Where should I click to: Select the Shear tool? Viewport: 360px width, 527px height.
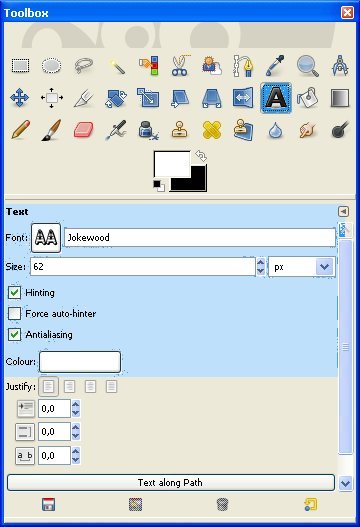click(180, 98)
